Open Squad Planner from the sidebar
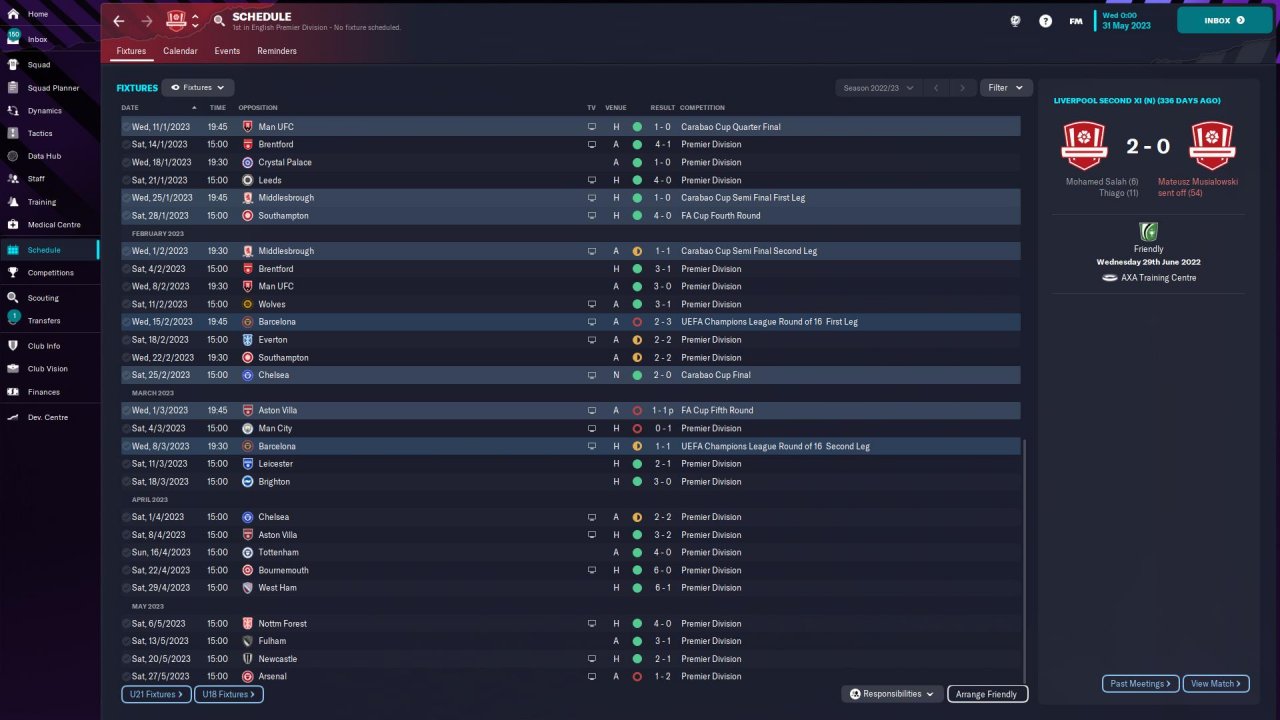This screenshot has width=1280, height=720. [53, 88]
